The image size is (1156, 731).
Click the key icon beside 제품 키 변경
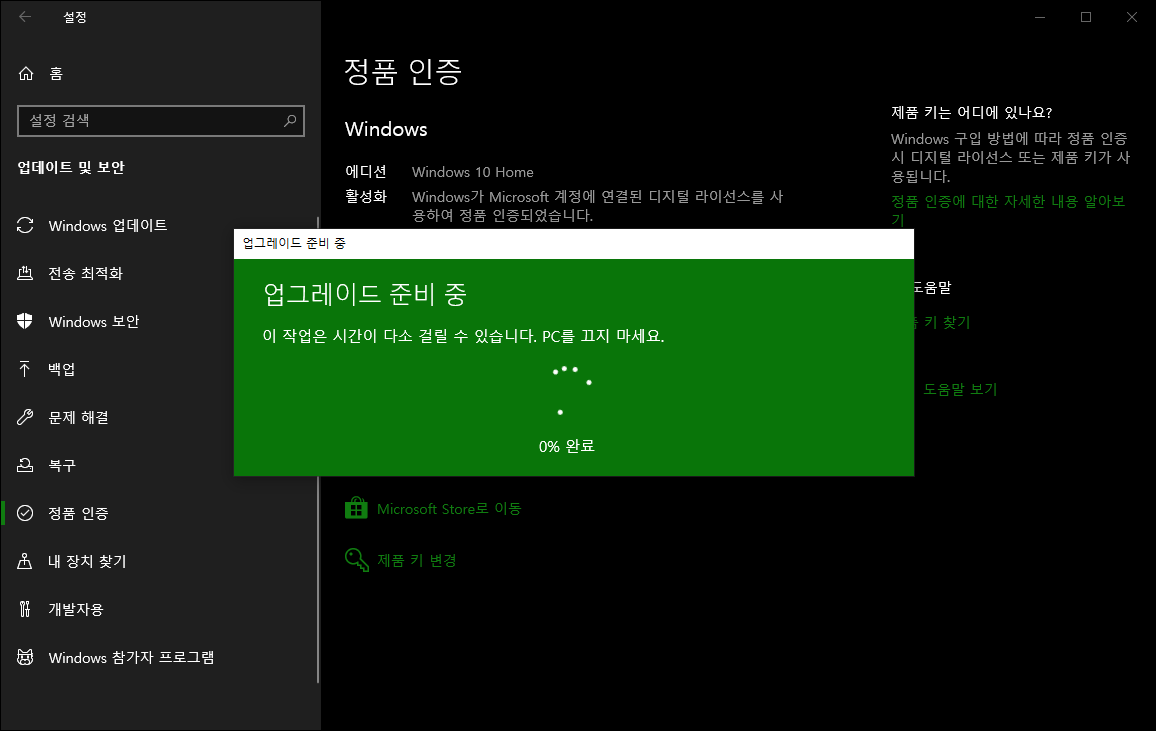click(356, 560)
